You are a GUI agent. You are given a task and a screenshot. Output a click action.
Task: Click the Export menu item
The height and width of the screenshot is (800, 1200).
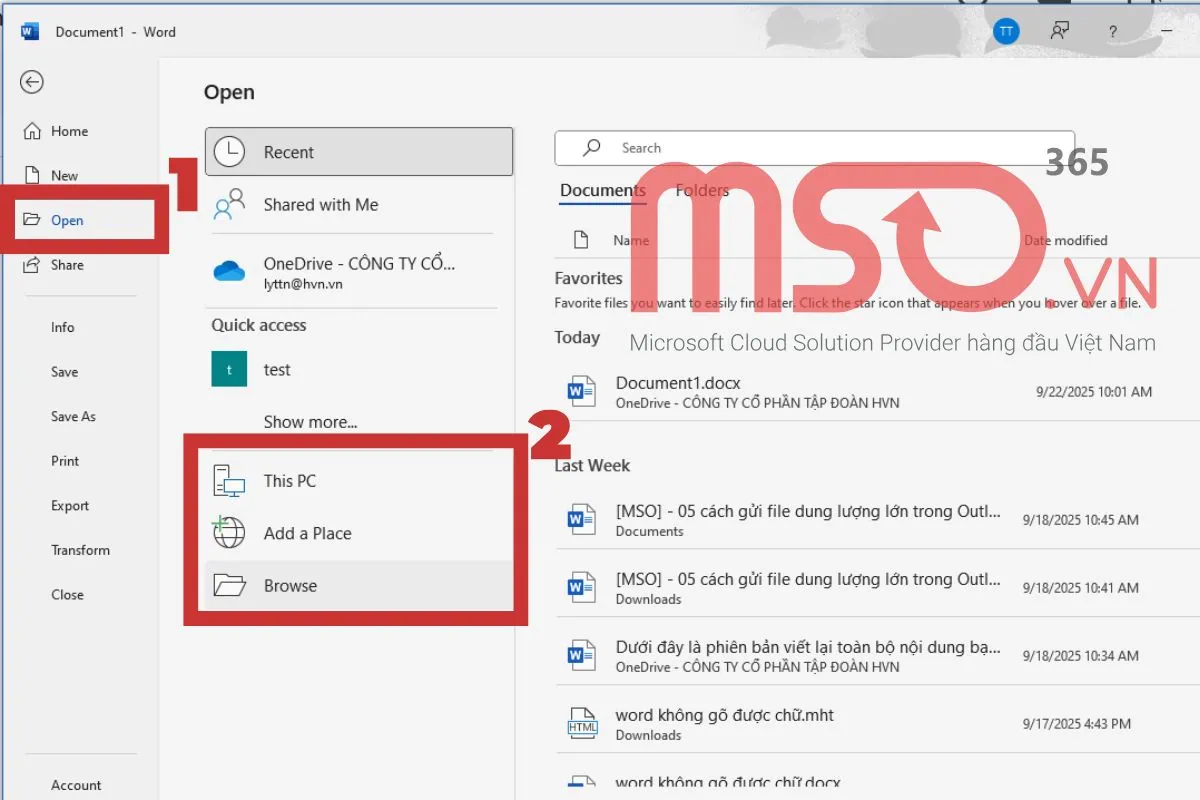point(70,506)
